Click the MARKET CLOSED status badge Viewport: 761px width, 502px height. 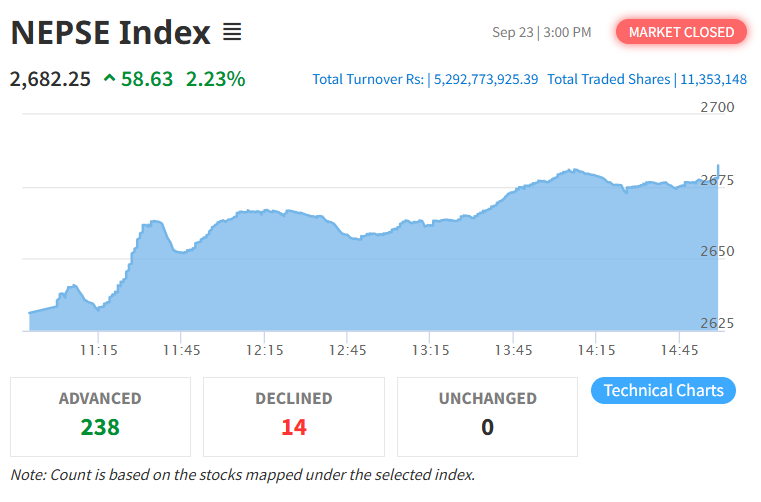(x=681, y=32)
